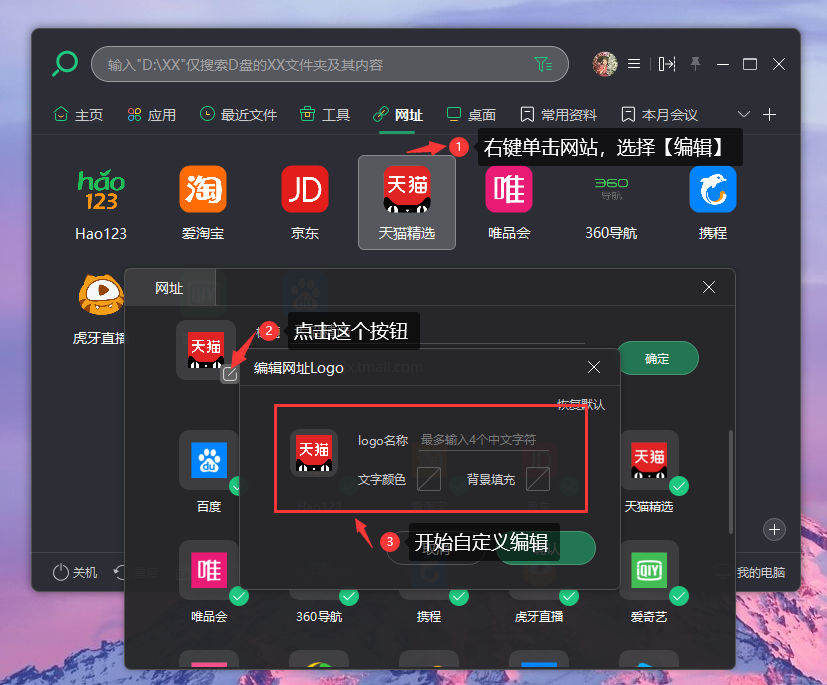Click the site list scrollbar
This screenshot has height=685, width=827.
pos(730,482)
